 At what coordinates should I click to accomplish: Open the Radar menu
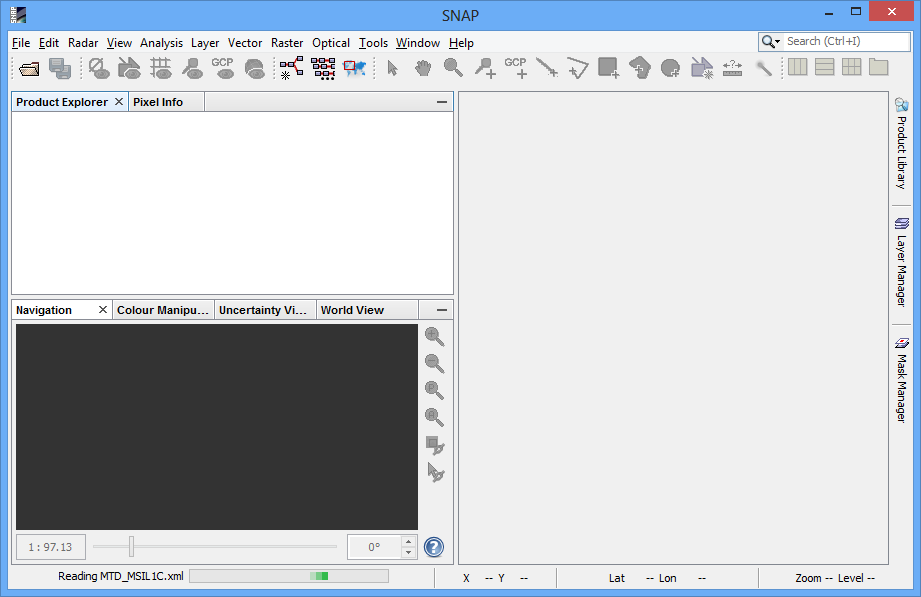[83, 43]
